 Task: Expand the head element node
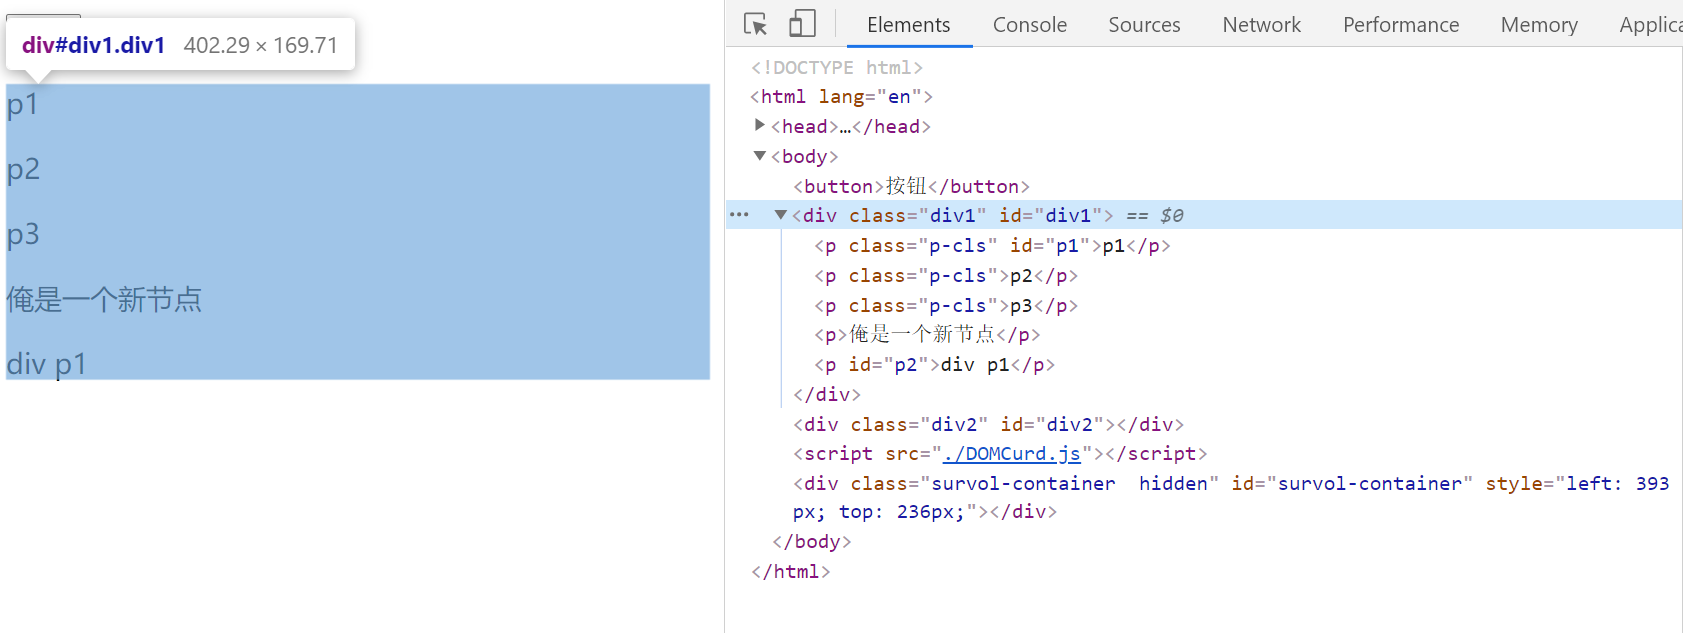[760, 126]
